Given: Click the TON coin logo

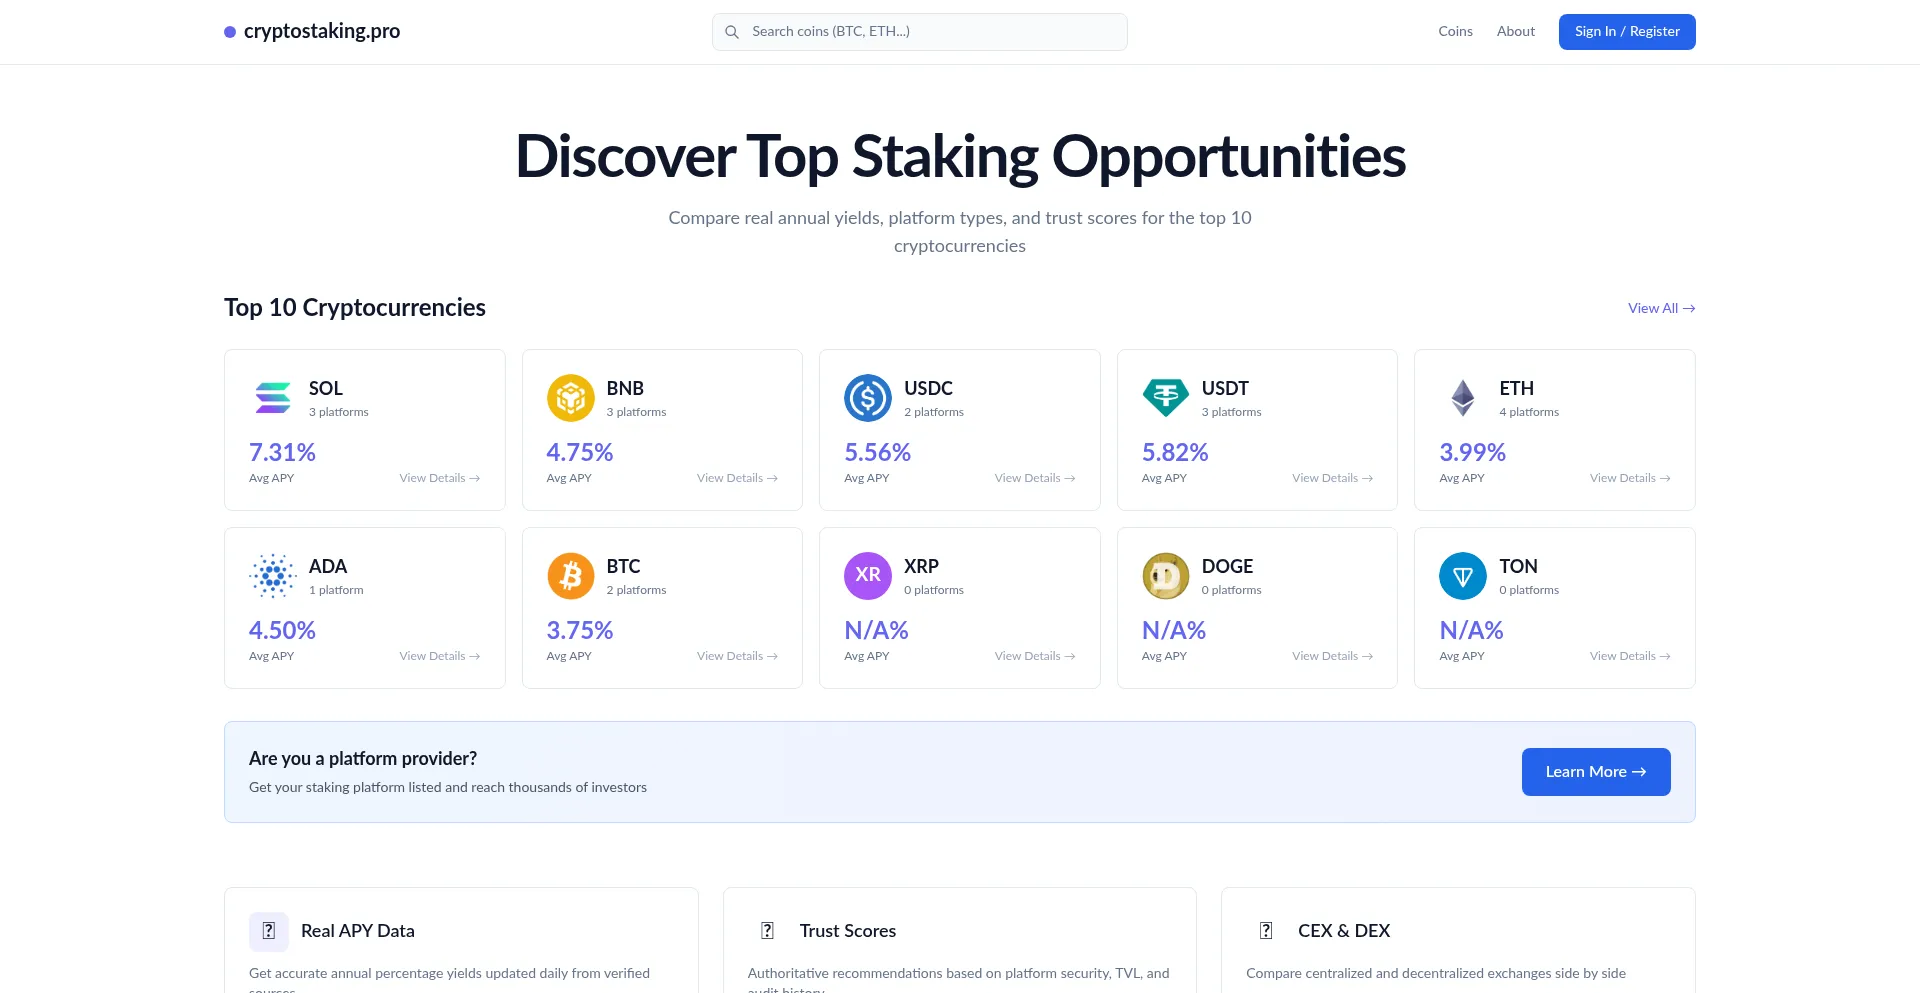Looking at the screenshot, I should (x=1462, y=576).
